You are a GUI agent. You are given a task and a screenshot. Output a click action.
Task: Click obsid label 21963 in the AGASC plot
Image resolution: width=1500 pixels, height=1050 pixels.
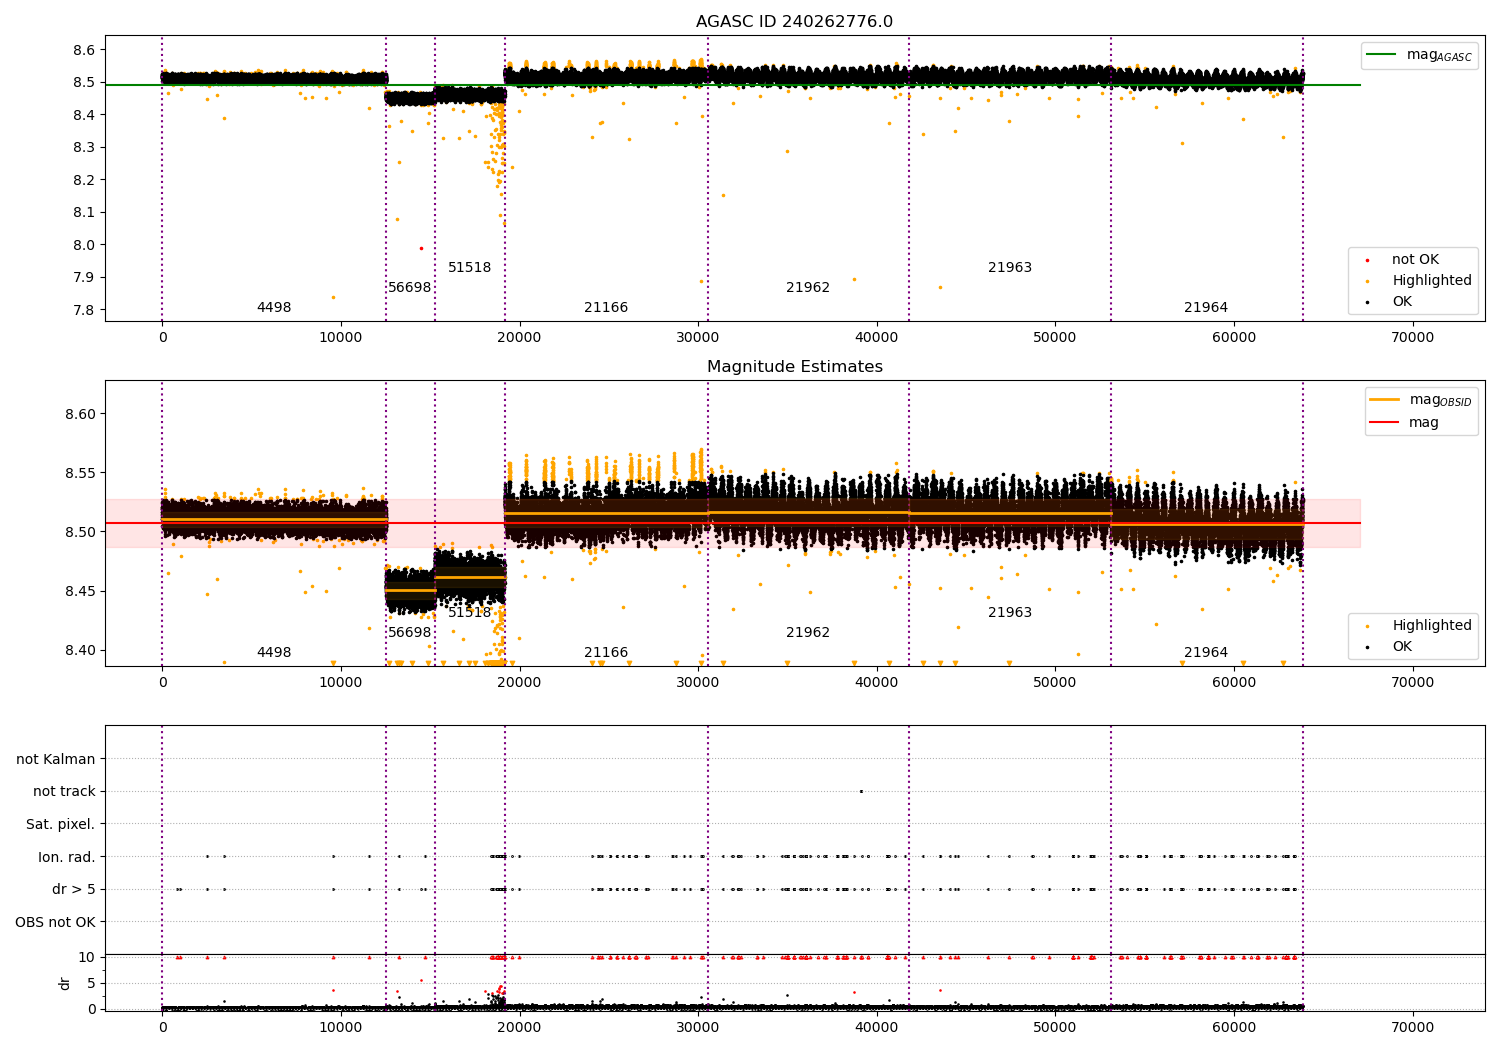click(1010, 268)
